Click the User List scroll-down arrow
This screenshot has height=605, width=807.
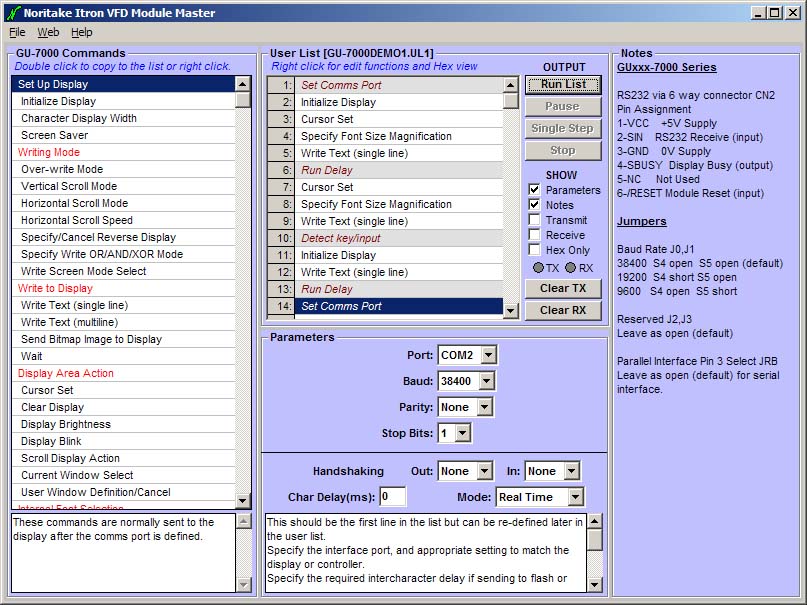pyautogui.click(x=511, y=310)
